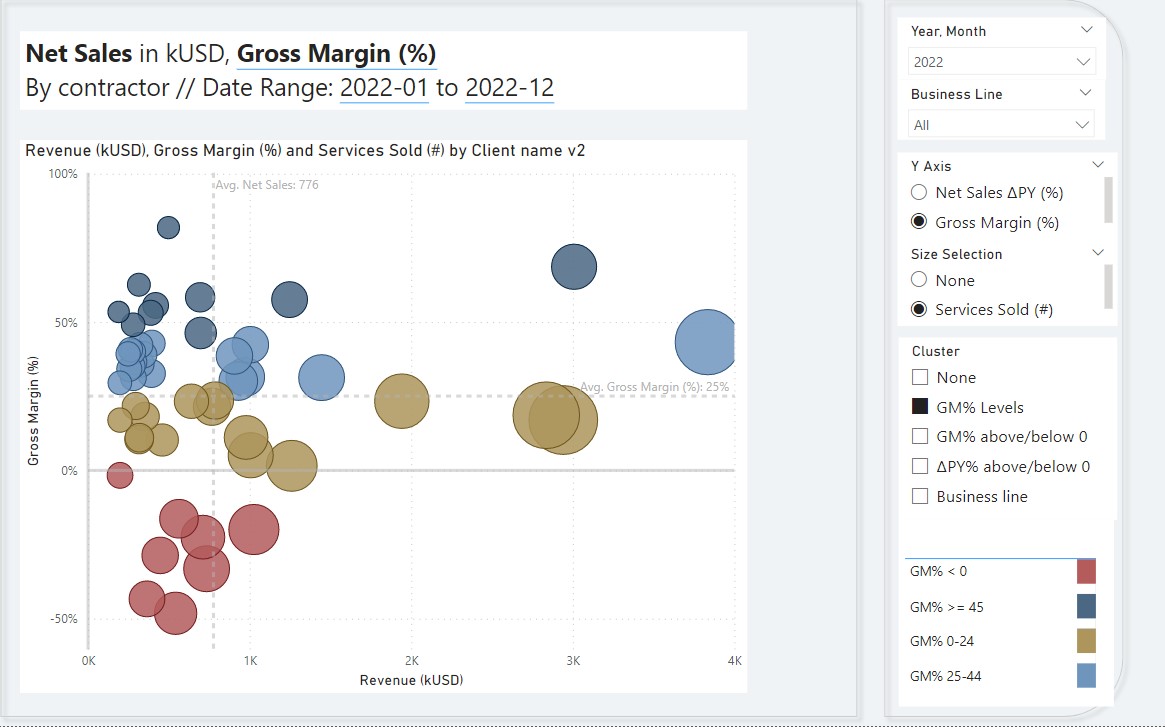Click the dark blue GM% >= 45 swatch
The height and width of the screenshot is (727, 1165).
tap(1086, 607)
